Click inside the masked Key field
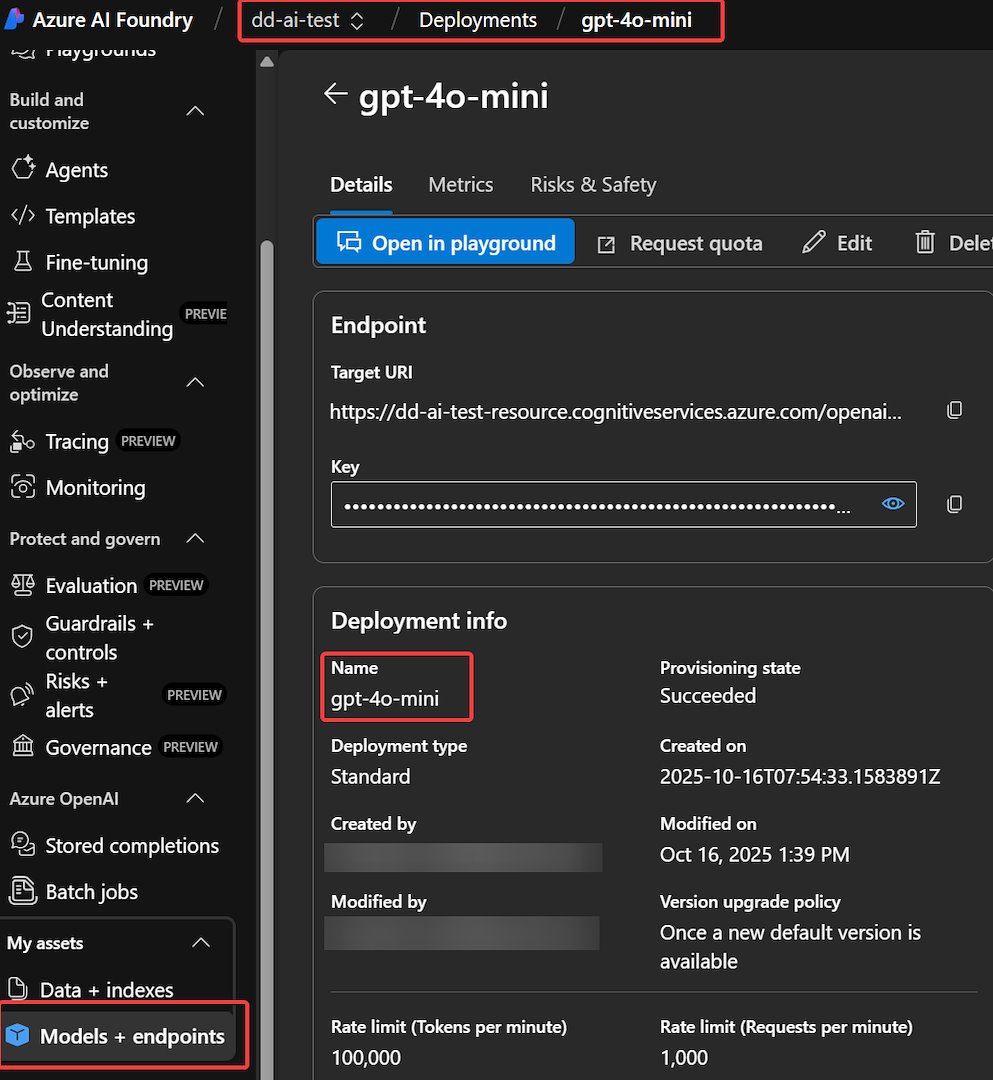 (600, 504)
